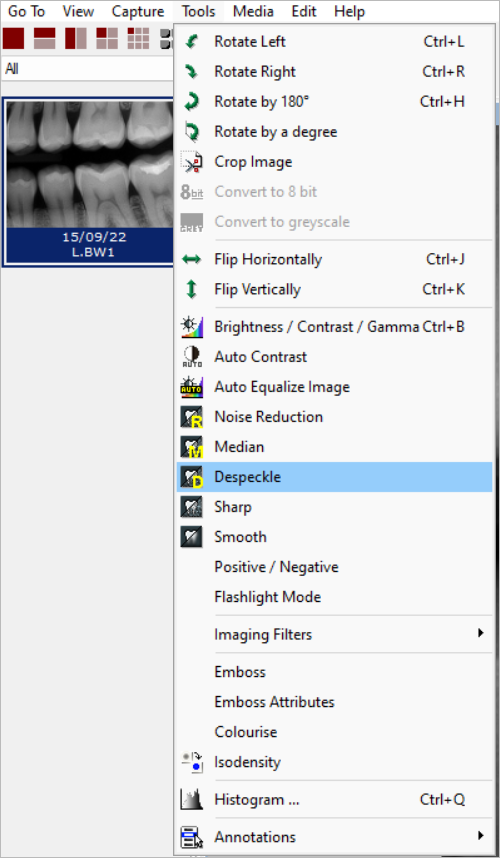Open the Media menu
This screenshot has height=858, width=500.
[253, 11]
